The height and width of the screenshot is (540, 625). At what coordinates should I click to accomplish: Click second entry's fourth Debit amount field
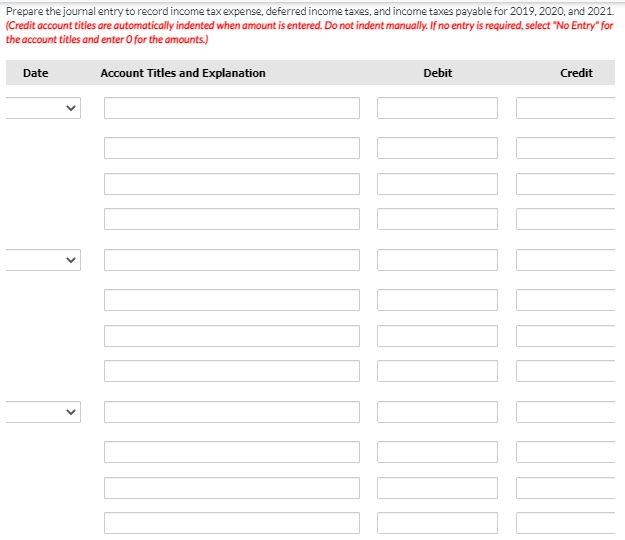tap(437, 371)
